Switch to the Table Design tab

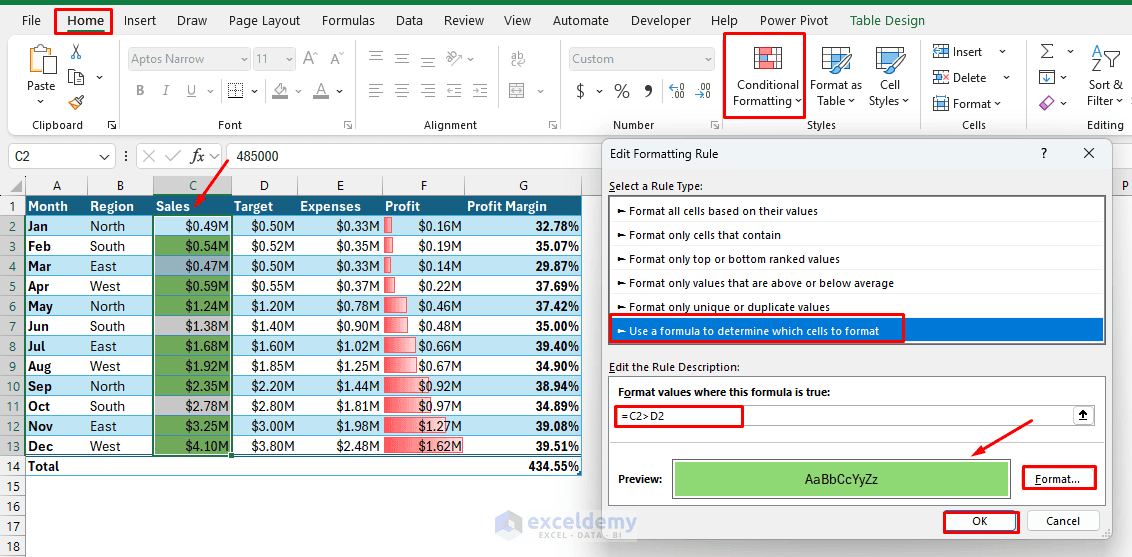pos(887,20)
